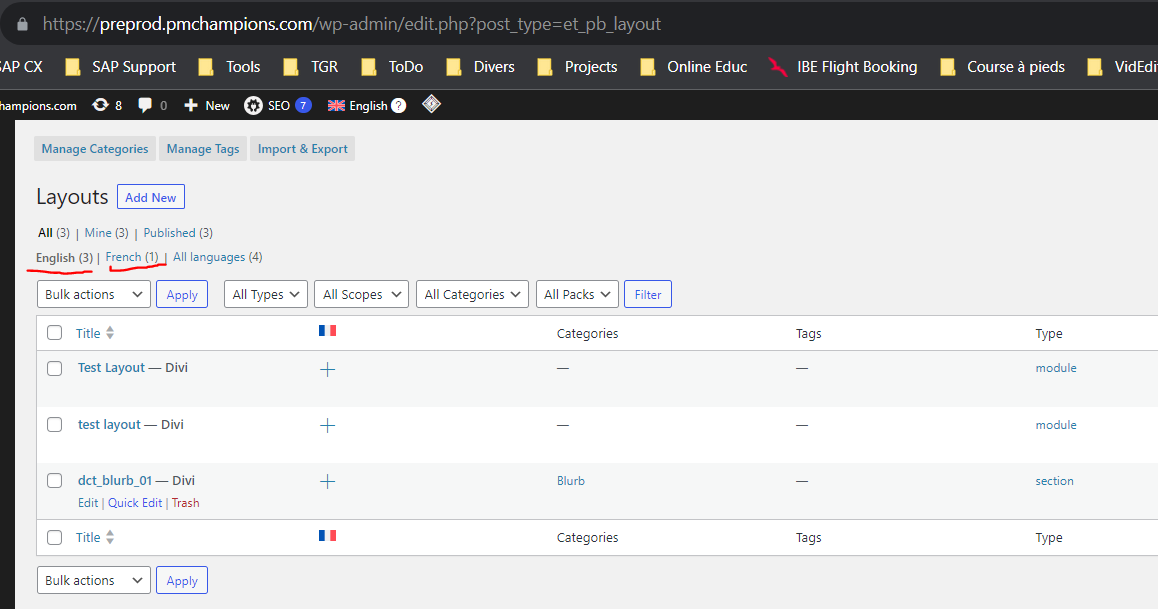Tick checkbox for dct_blurb_01 row
This screenshot has height=609, width=1158.
(x=55, y=481)
